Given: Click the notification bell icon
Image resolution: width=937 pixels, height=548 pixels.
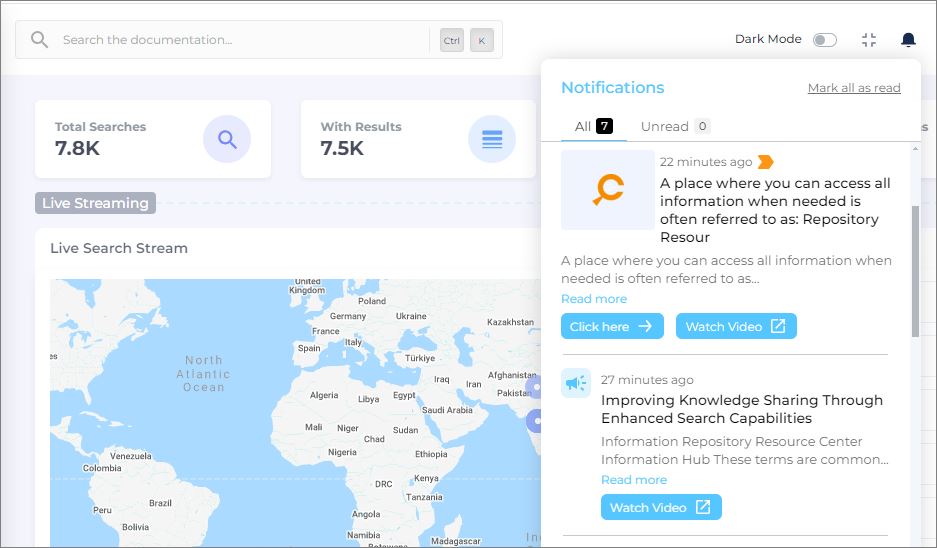Looking at the screenshot, I should click(908, 40).
